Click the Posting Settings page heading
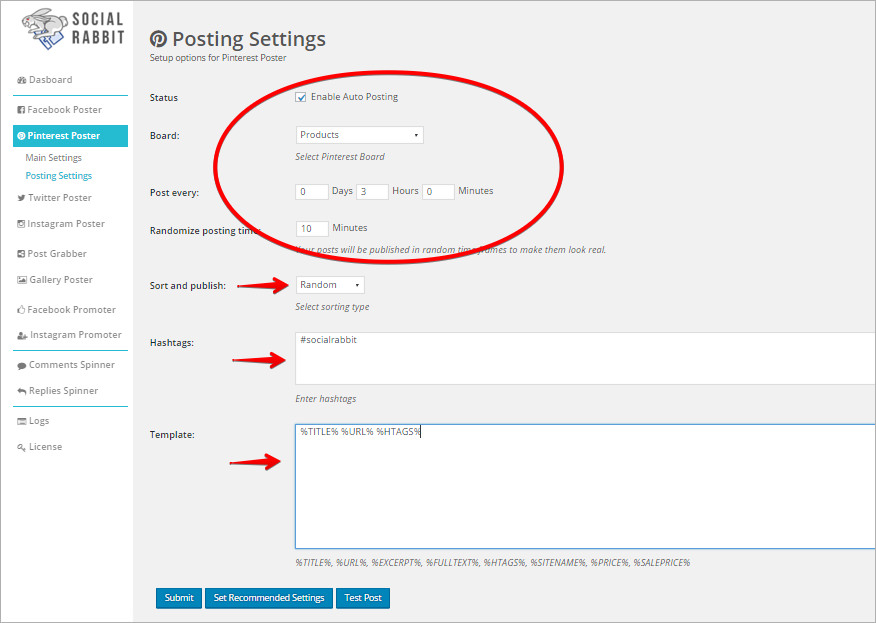876x623 pixels. click(249, 39)
